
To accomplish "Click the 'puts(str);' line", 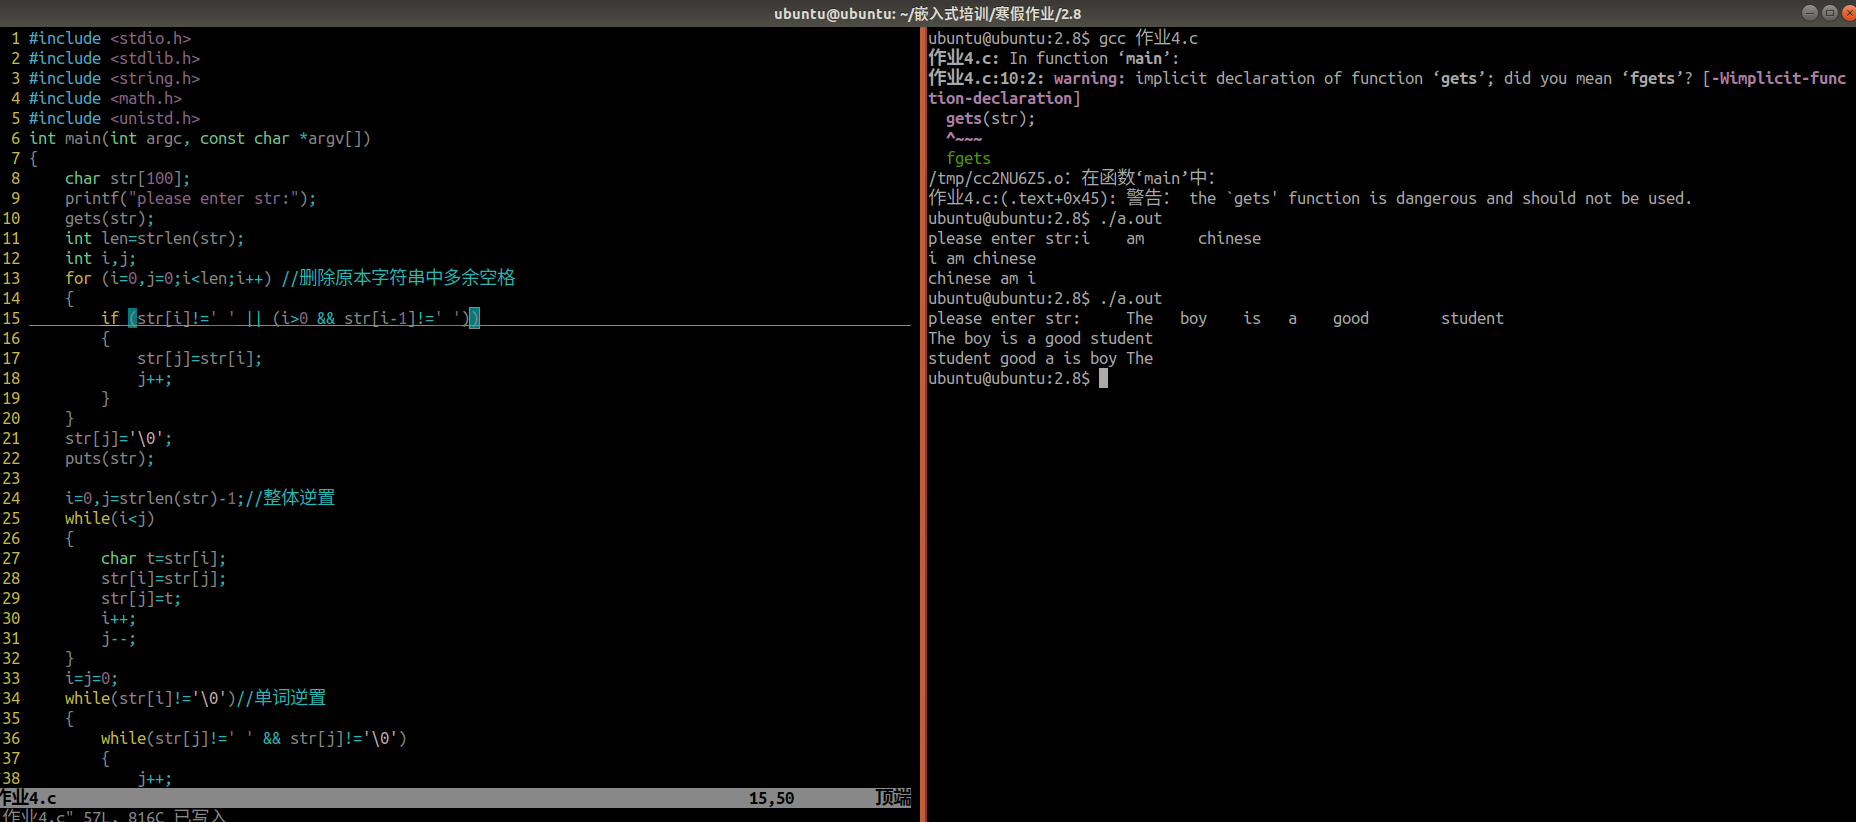I will point(109,458).
